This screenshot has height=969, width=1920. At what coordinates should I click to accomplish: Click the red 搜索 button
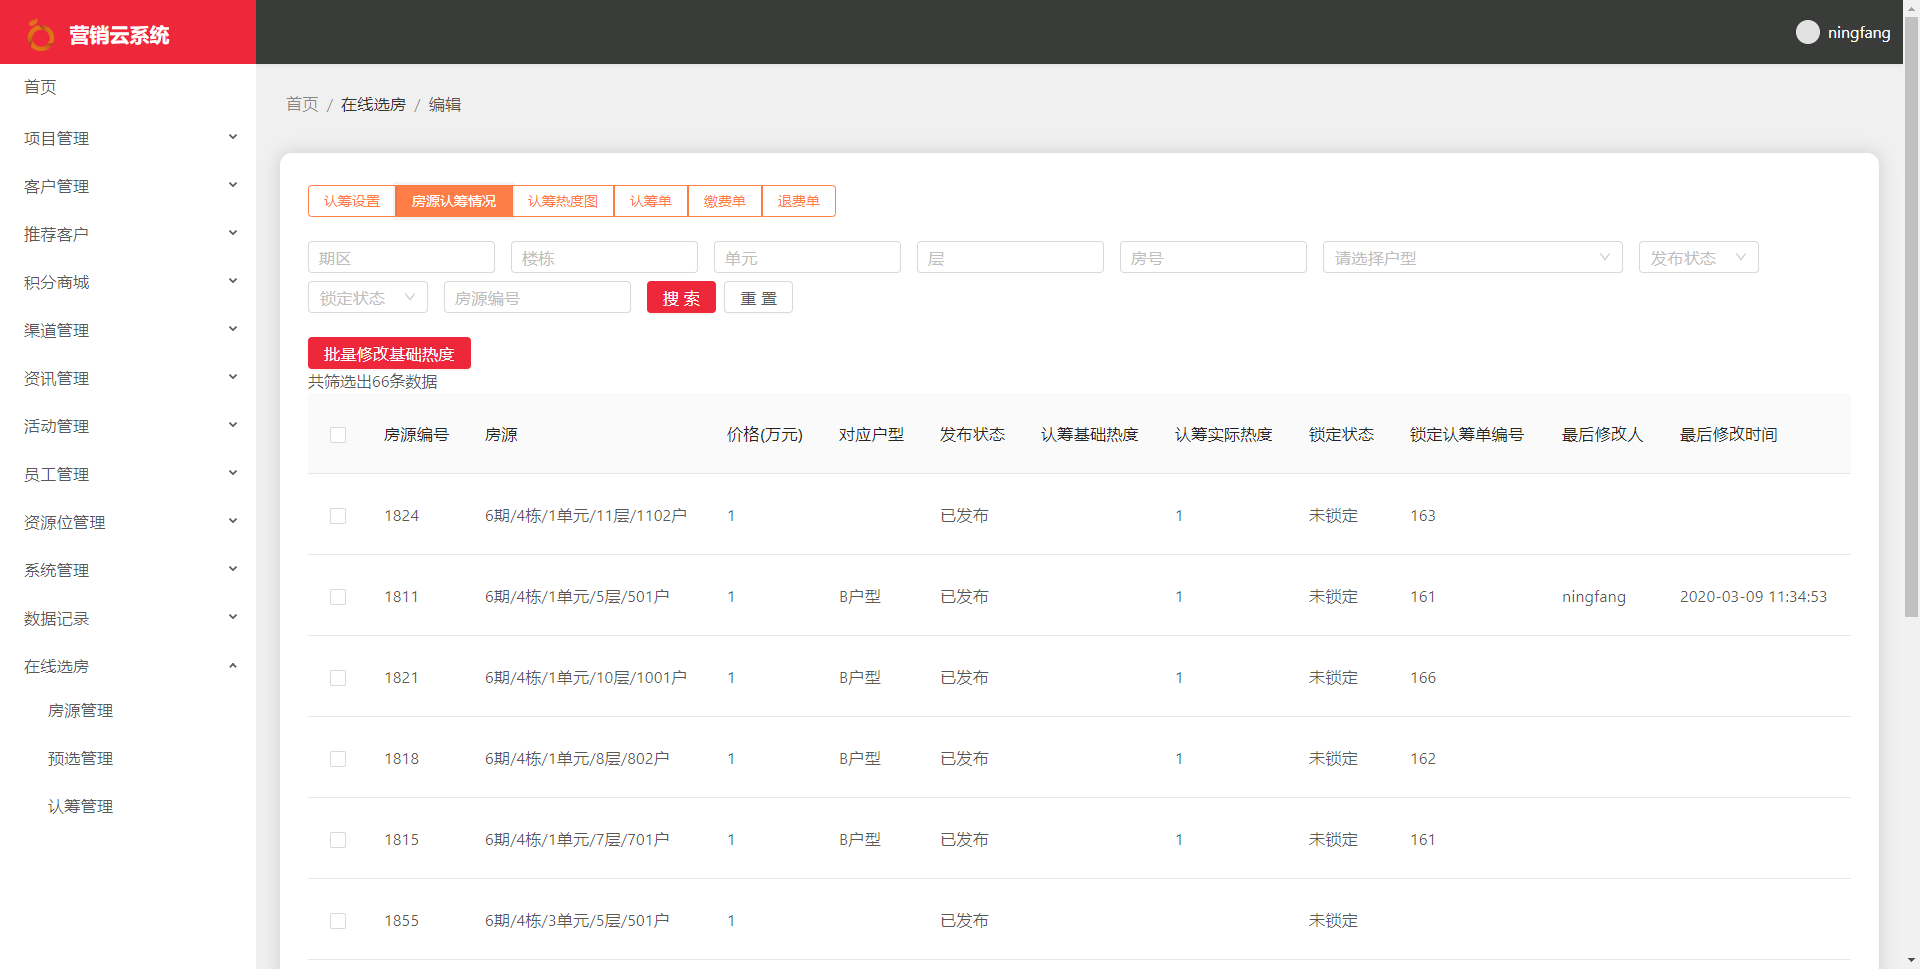click(681, 298)
